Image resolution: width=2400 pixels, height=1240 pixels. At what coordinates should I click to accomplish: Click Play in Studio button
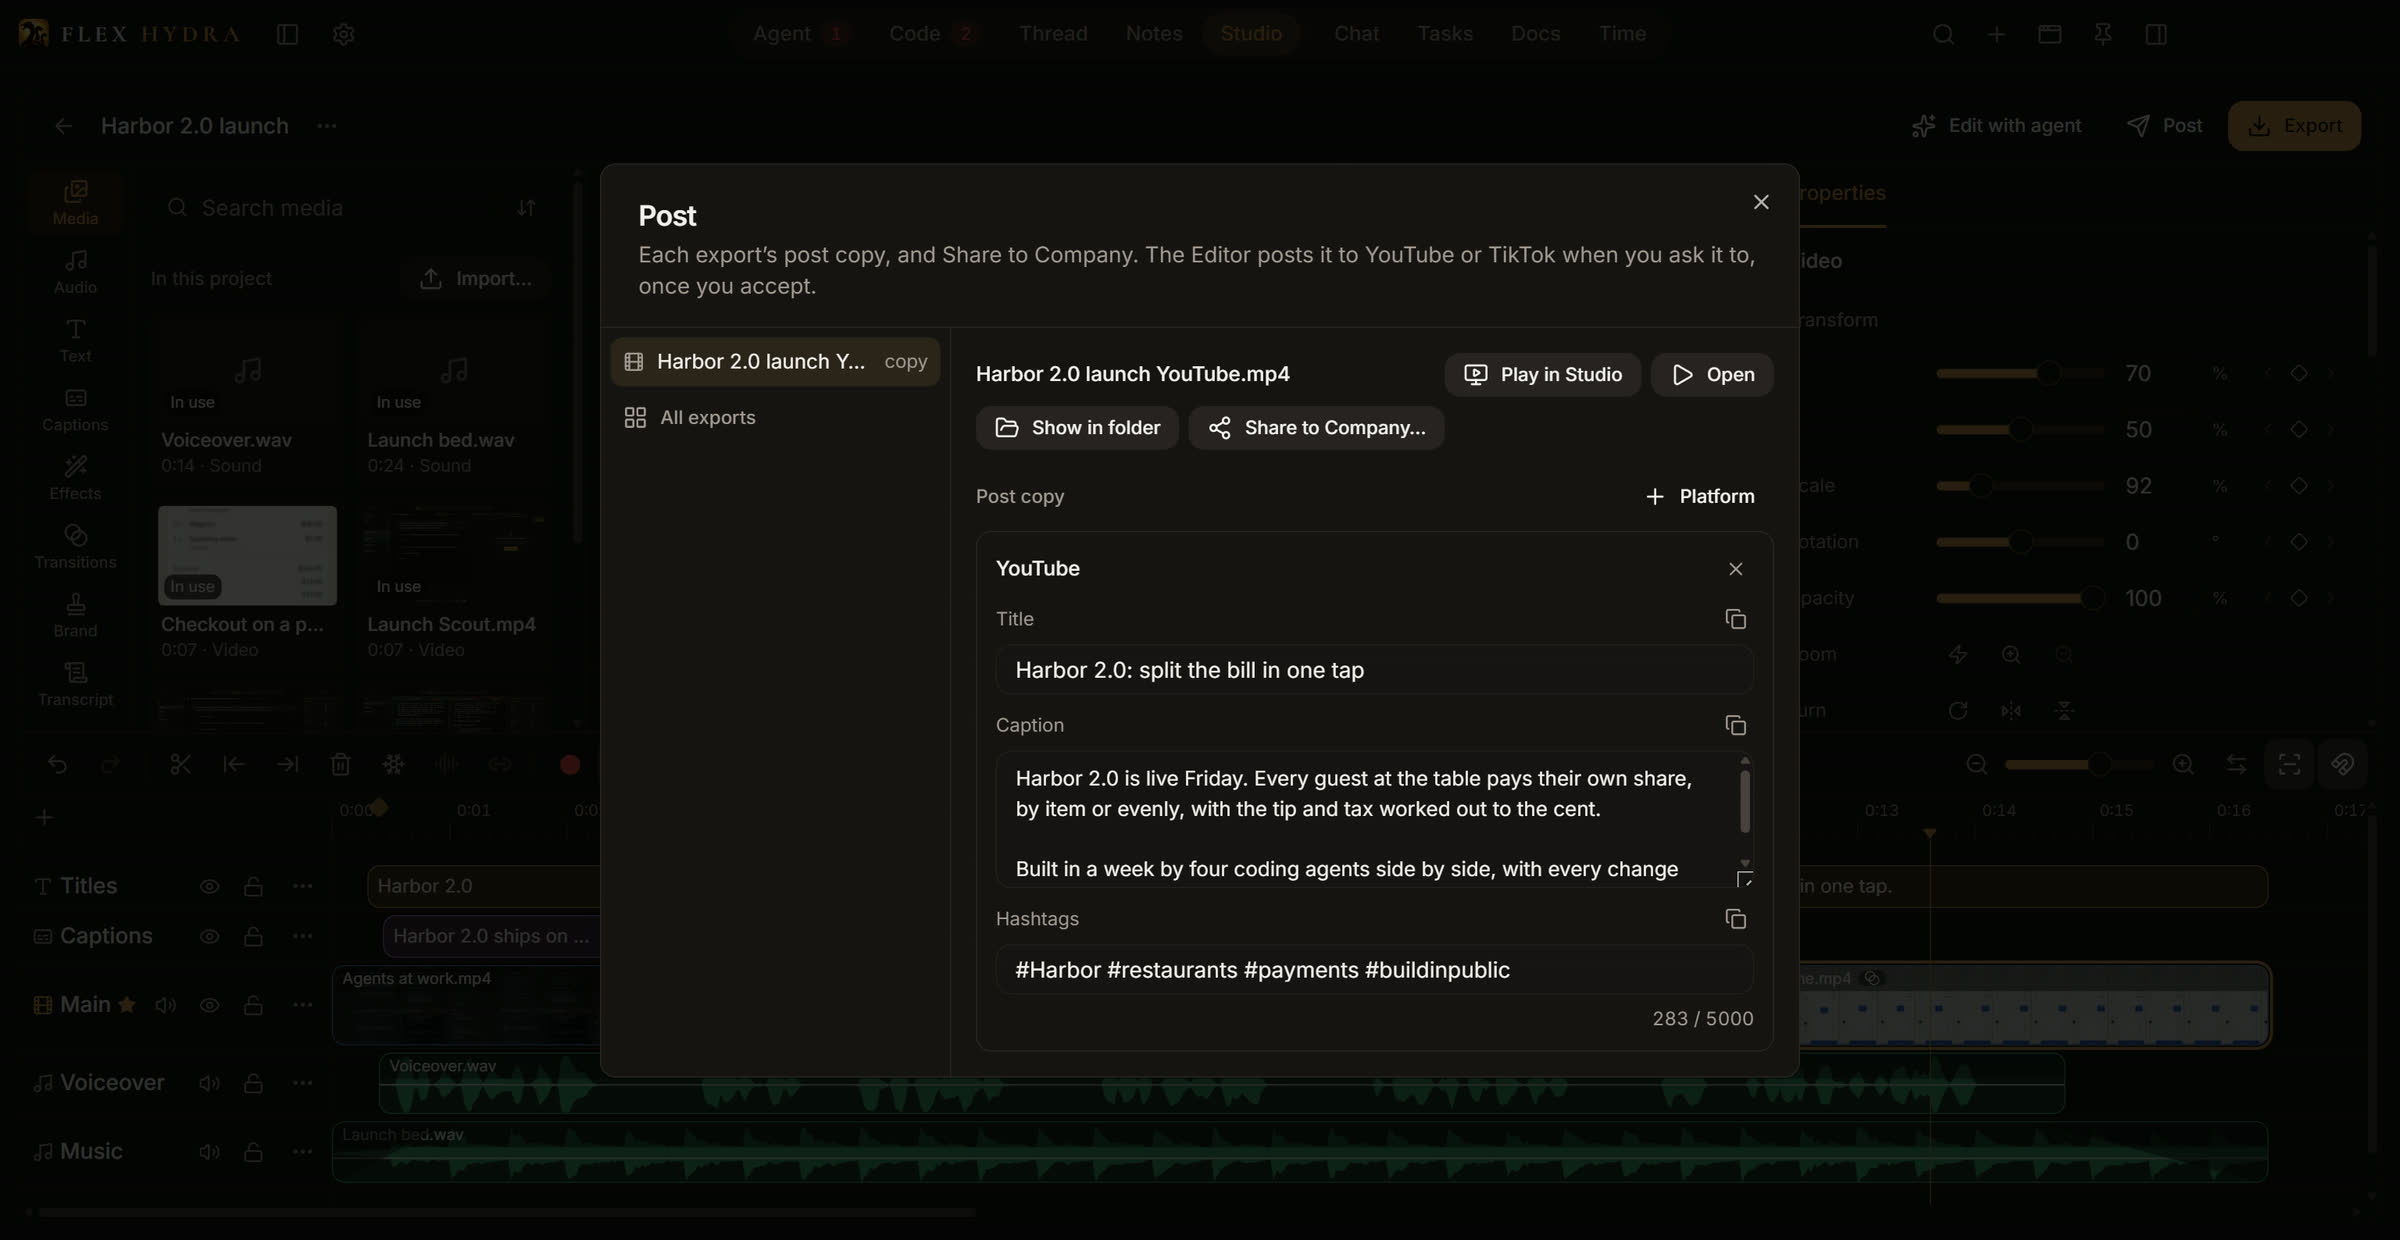click(1542, 374)
